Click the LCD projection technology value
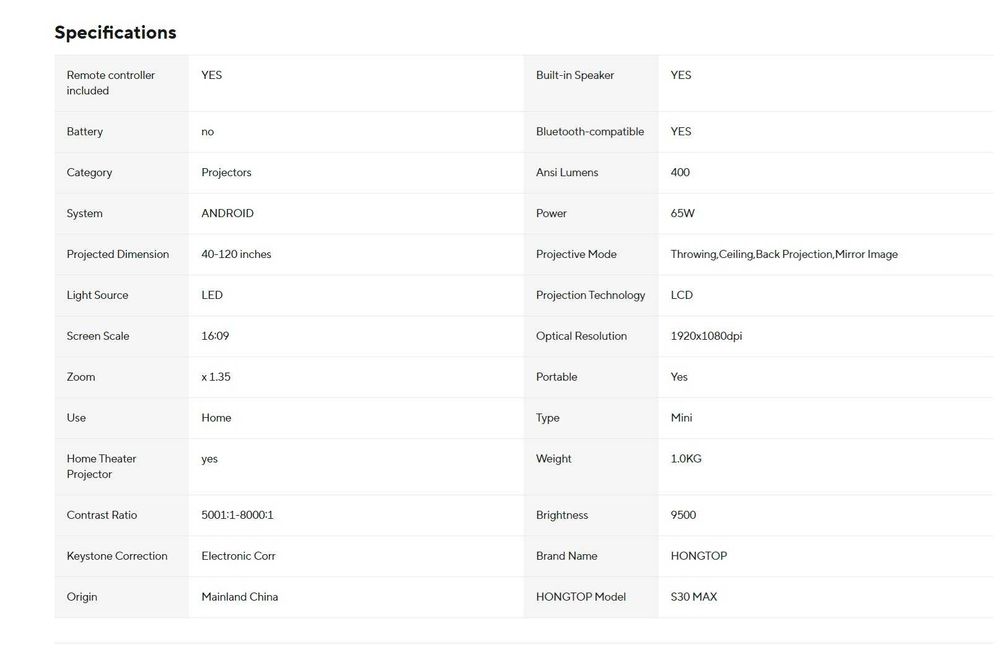 click(x=681, y=296)
